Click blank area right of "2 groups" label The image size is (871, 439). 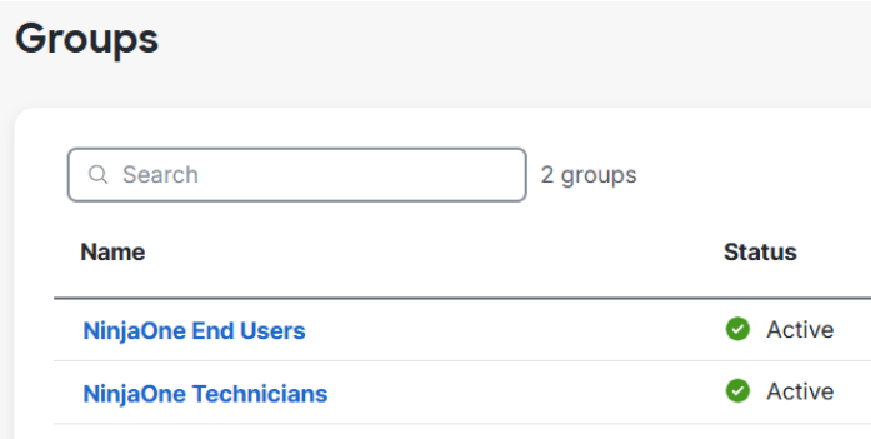750,176
